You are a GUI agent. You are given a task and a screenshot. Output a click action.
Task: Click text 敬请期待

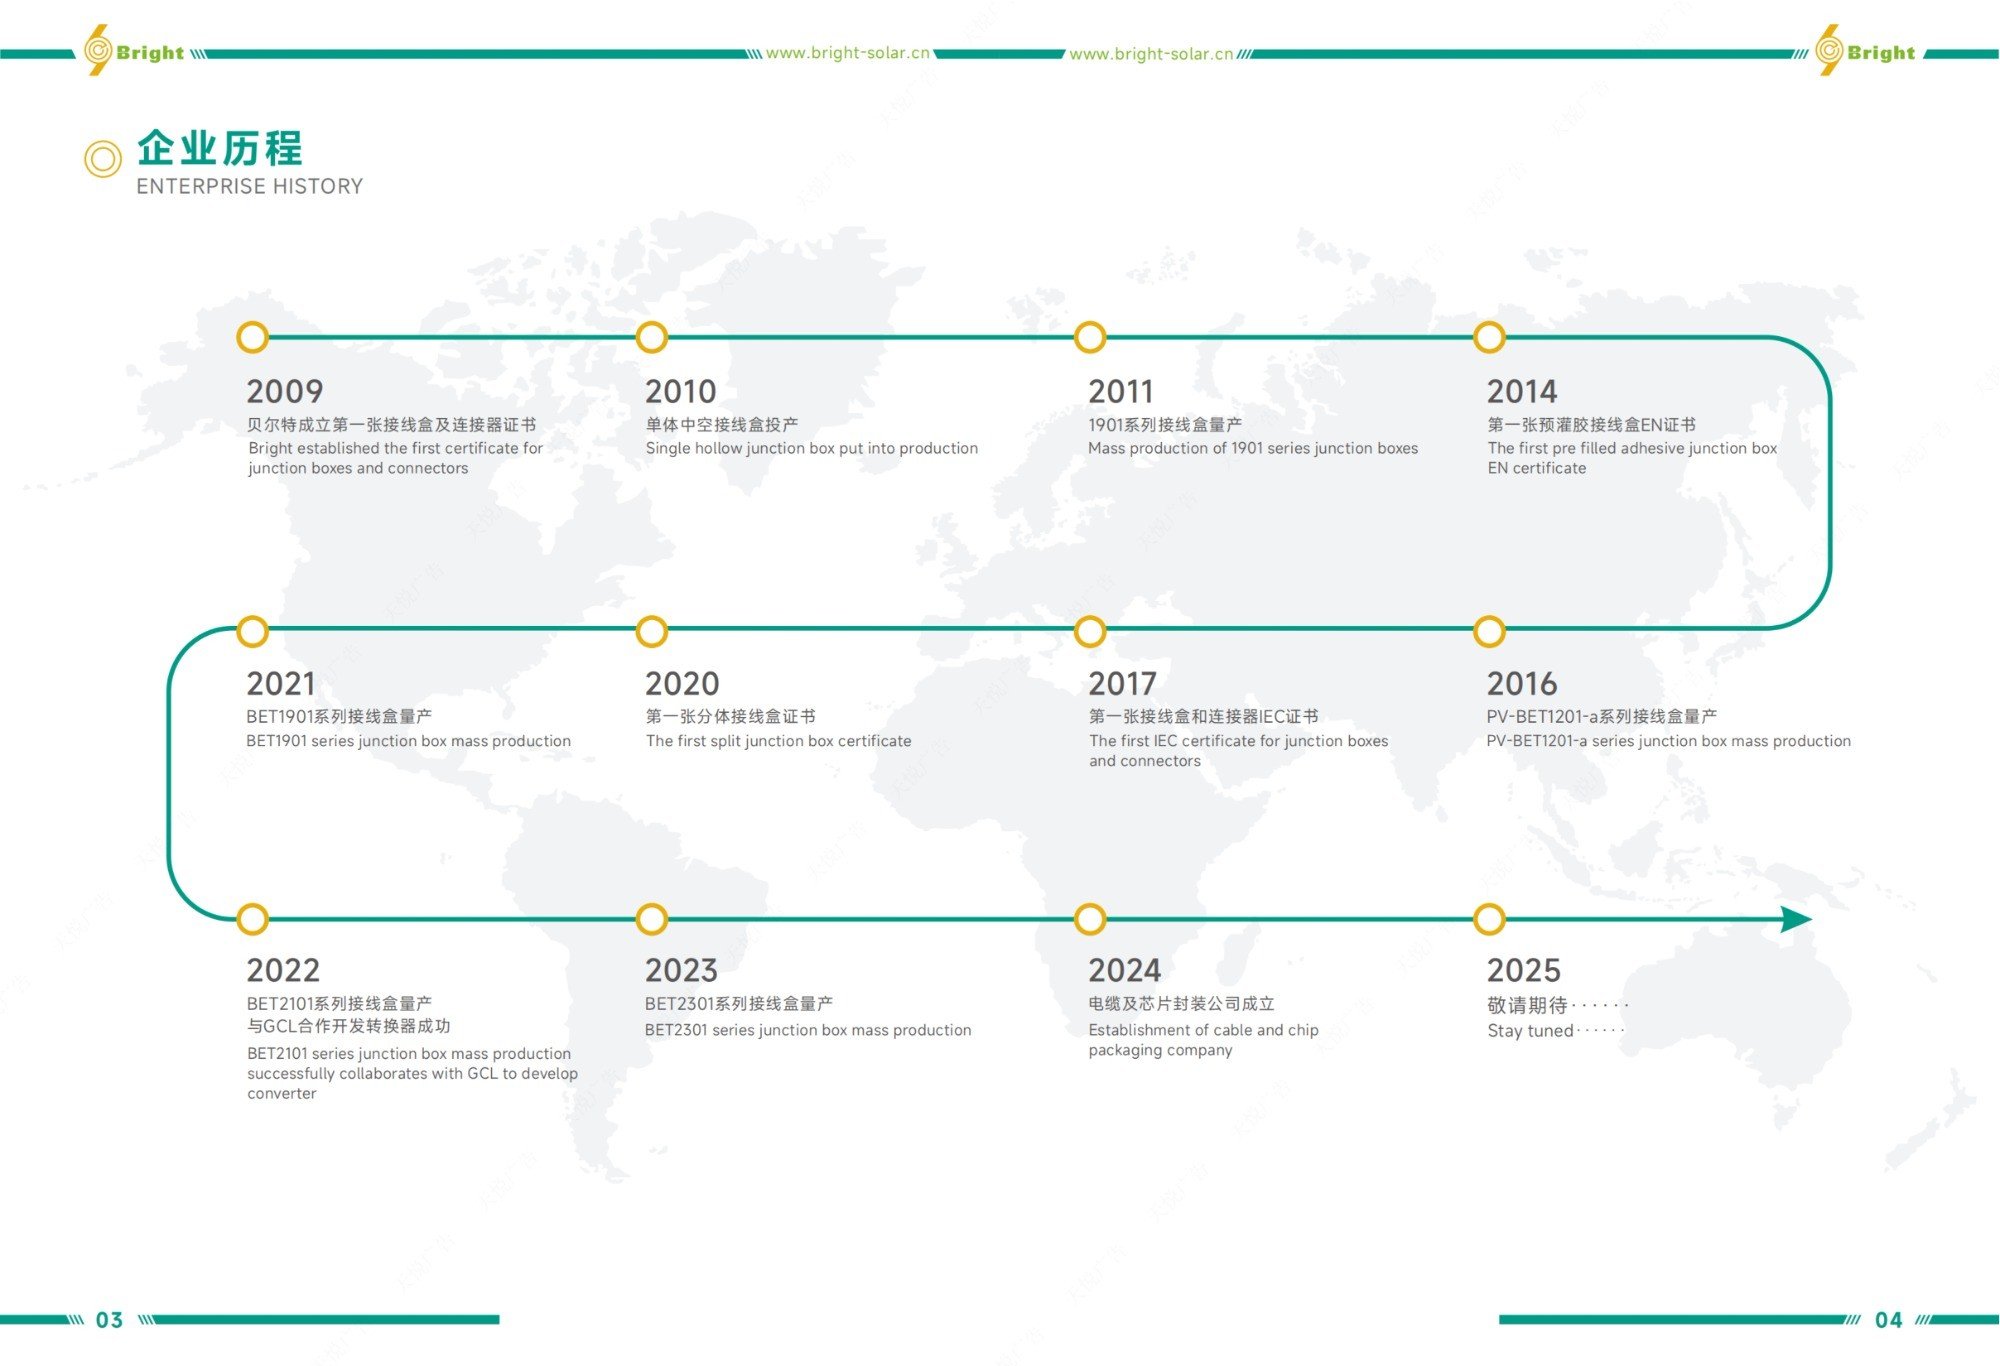[x=1527, y=1005]
